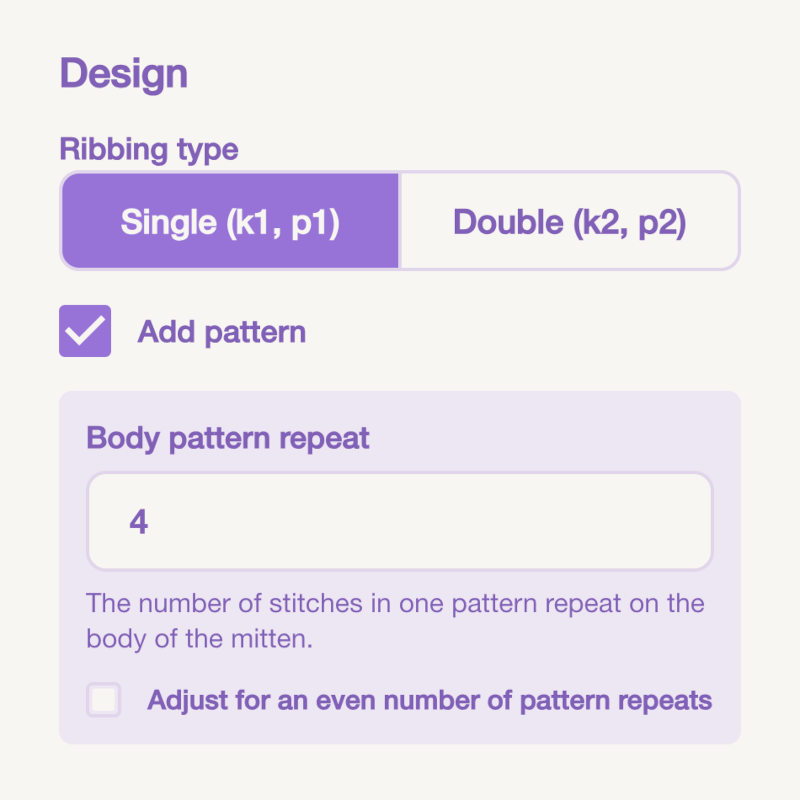Click the Ribbing type label
The image size is (800, 800).
[x=149, y=149]
